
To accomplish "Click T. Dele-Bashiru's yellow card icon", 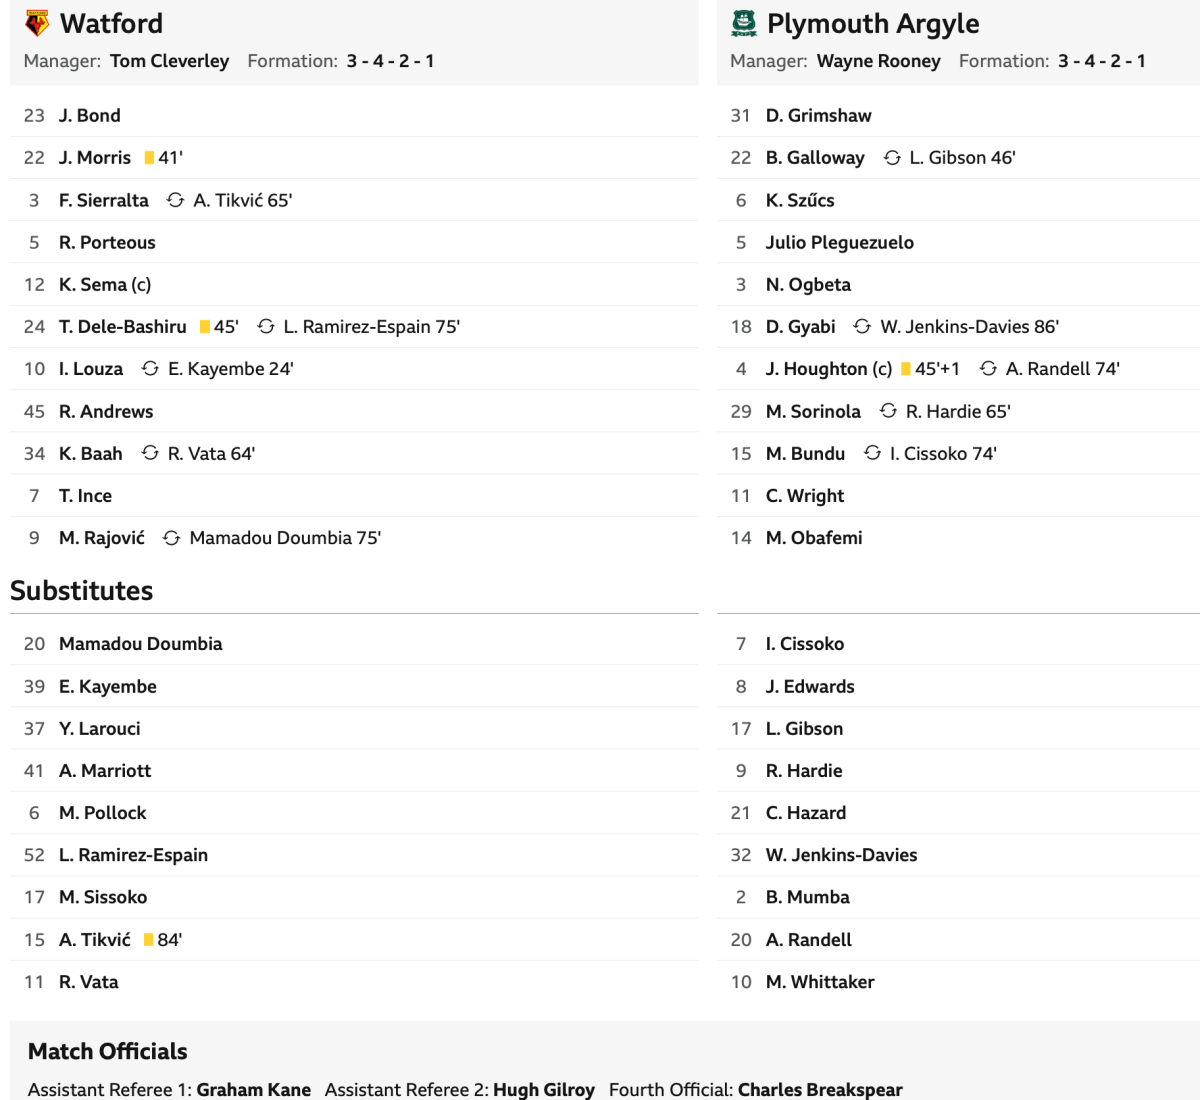I will 205,327.
